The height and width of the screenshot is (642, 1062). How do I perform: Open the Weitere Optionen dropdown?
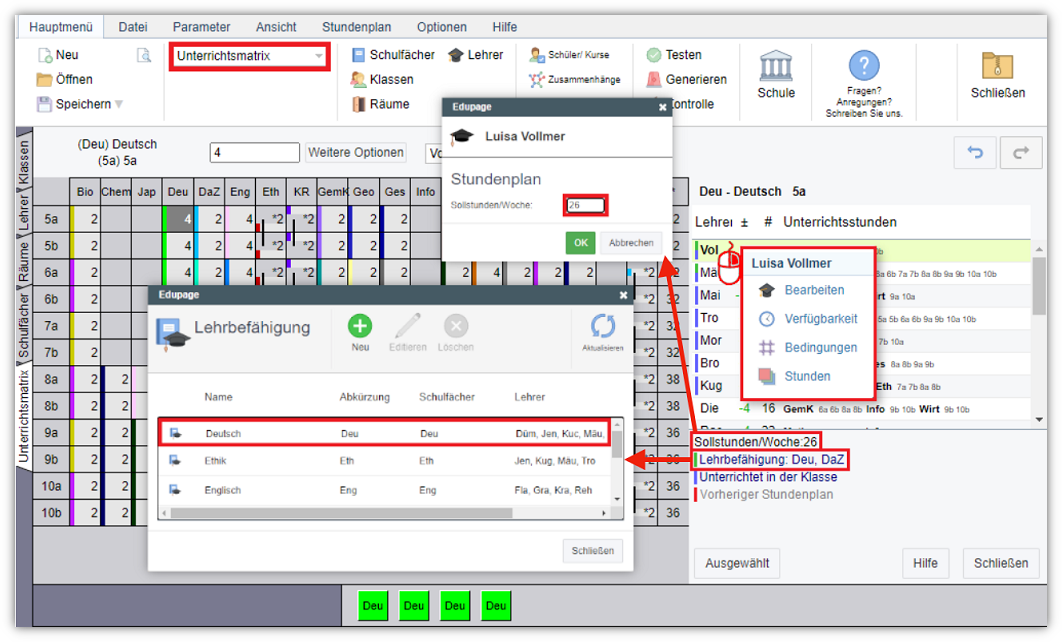click(356, 152)
